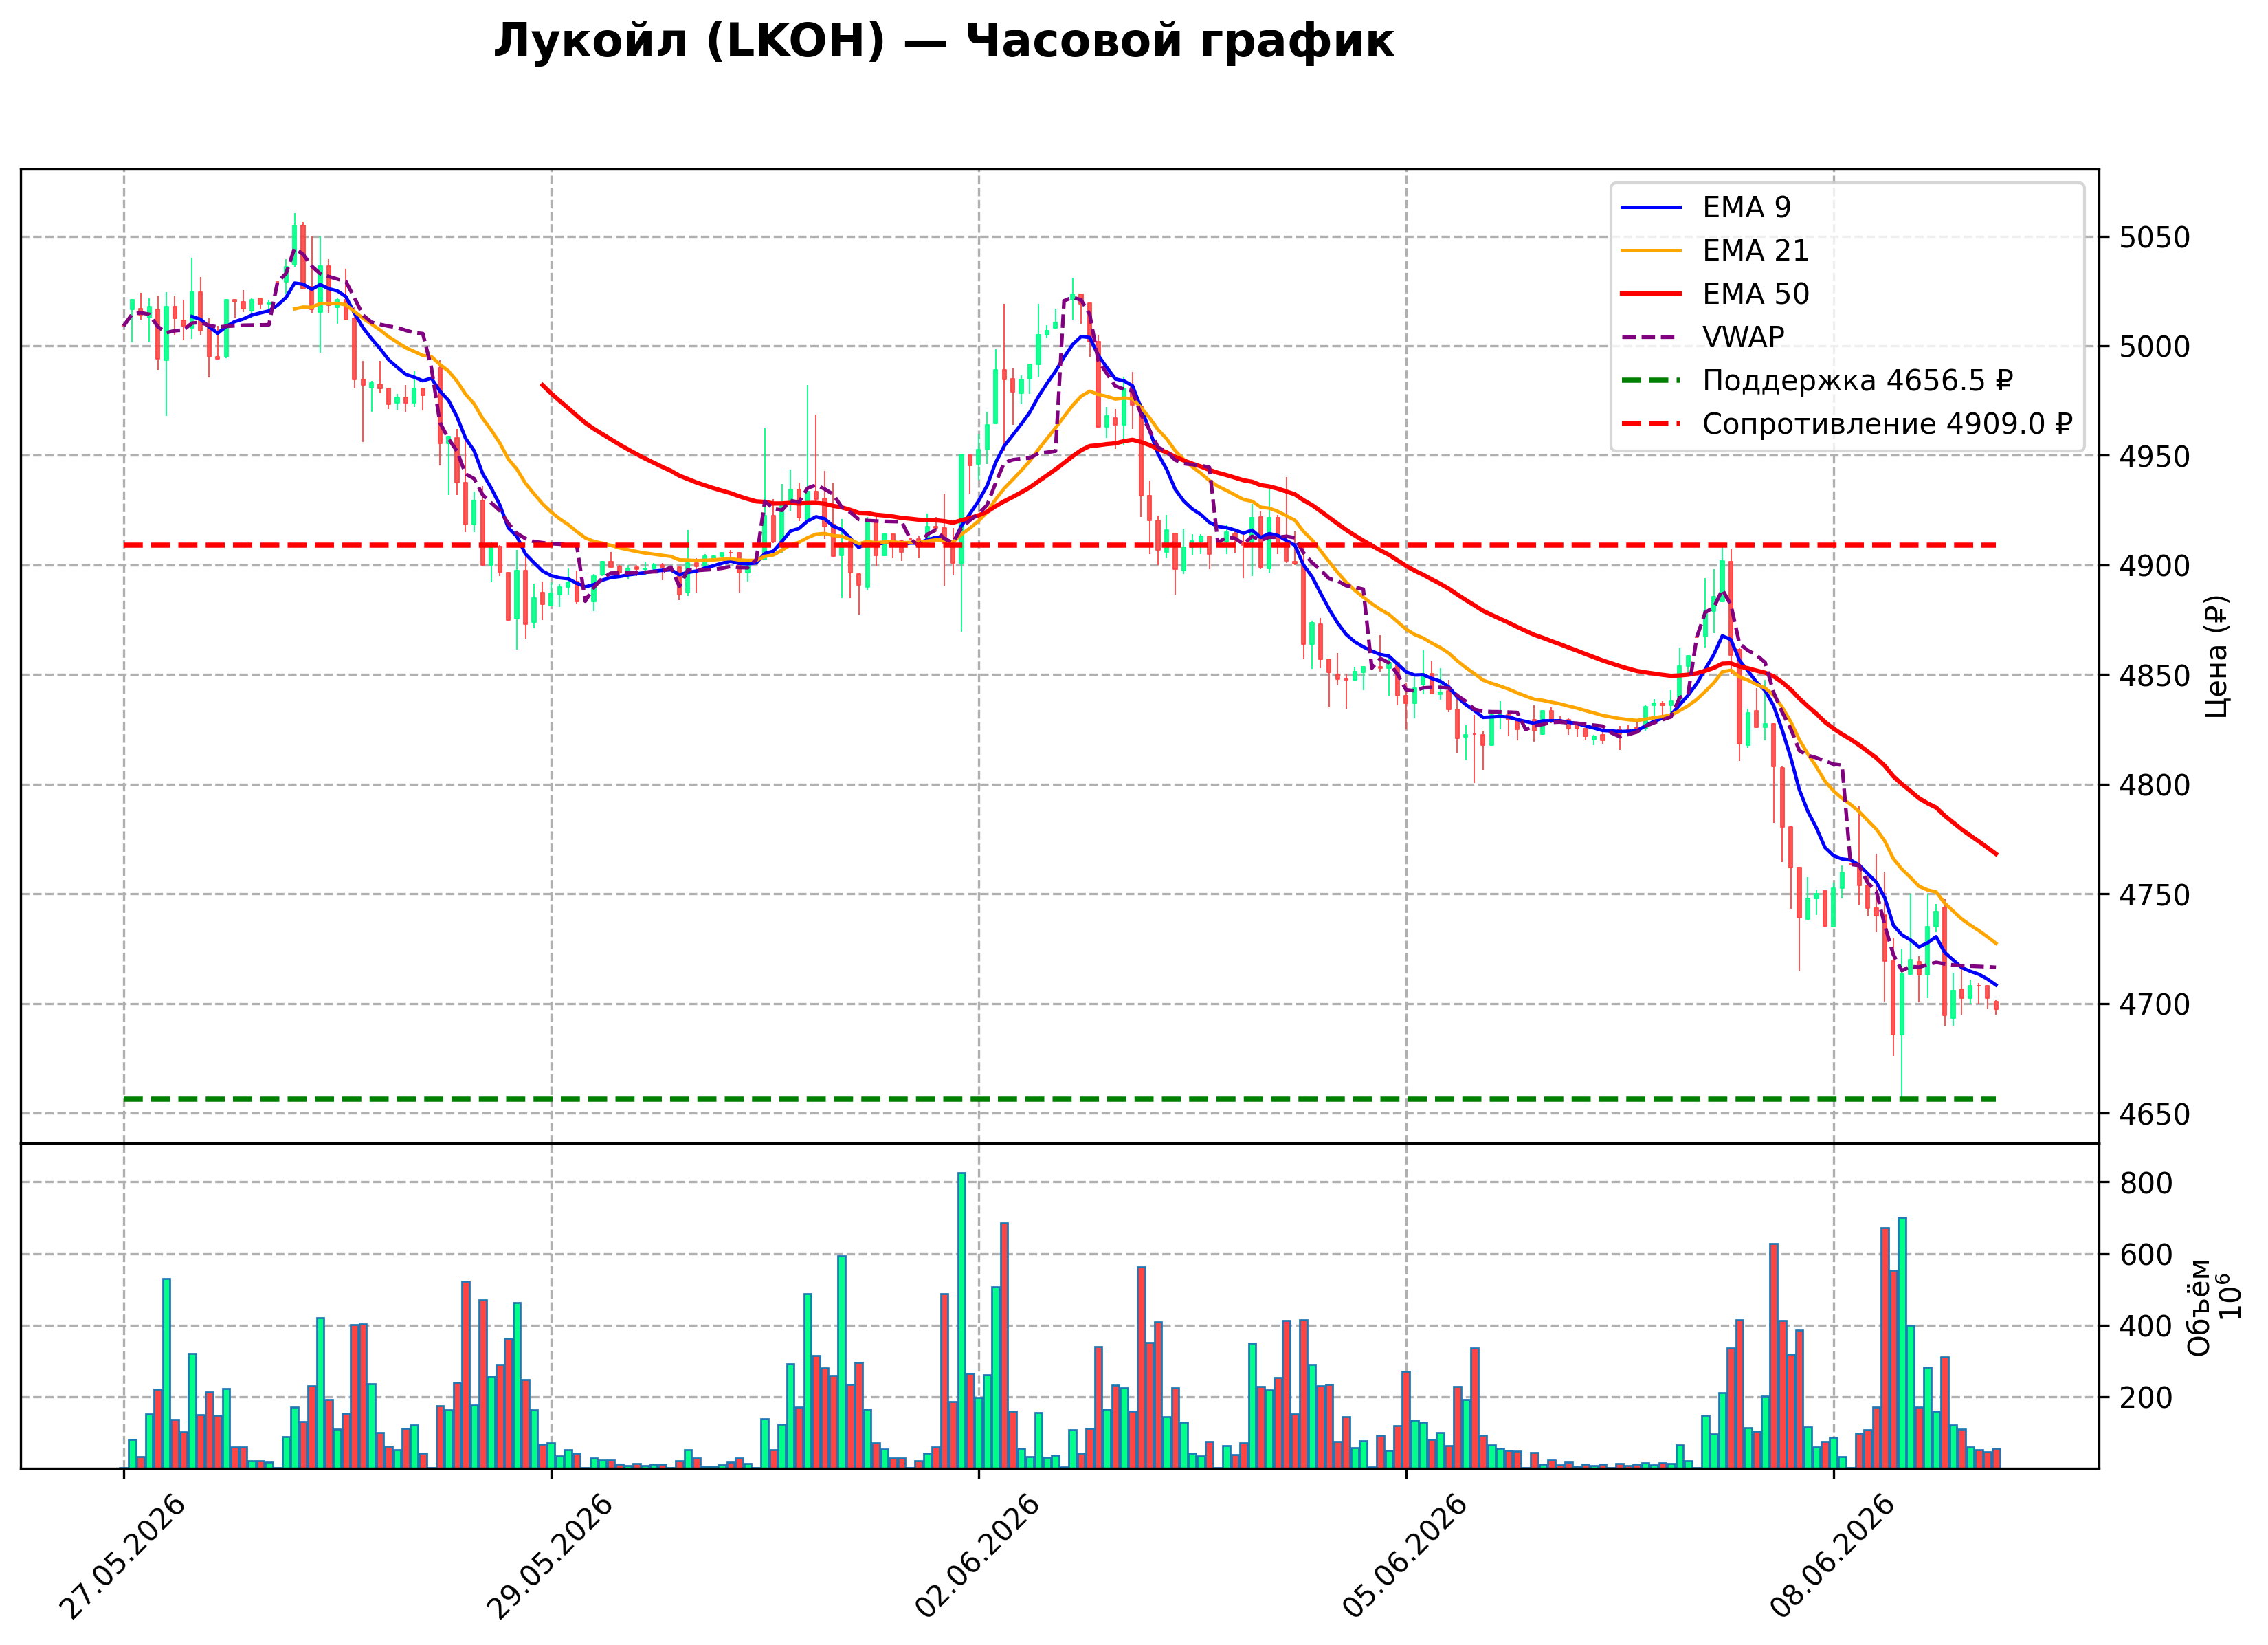2268x1645 pixels.
Task: Click the 4650 price axis tick label
Action: pyautogui.click(x=2155, y=1114)
